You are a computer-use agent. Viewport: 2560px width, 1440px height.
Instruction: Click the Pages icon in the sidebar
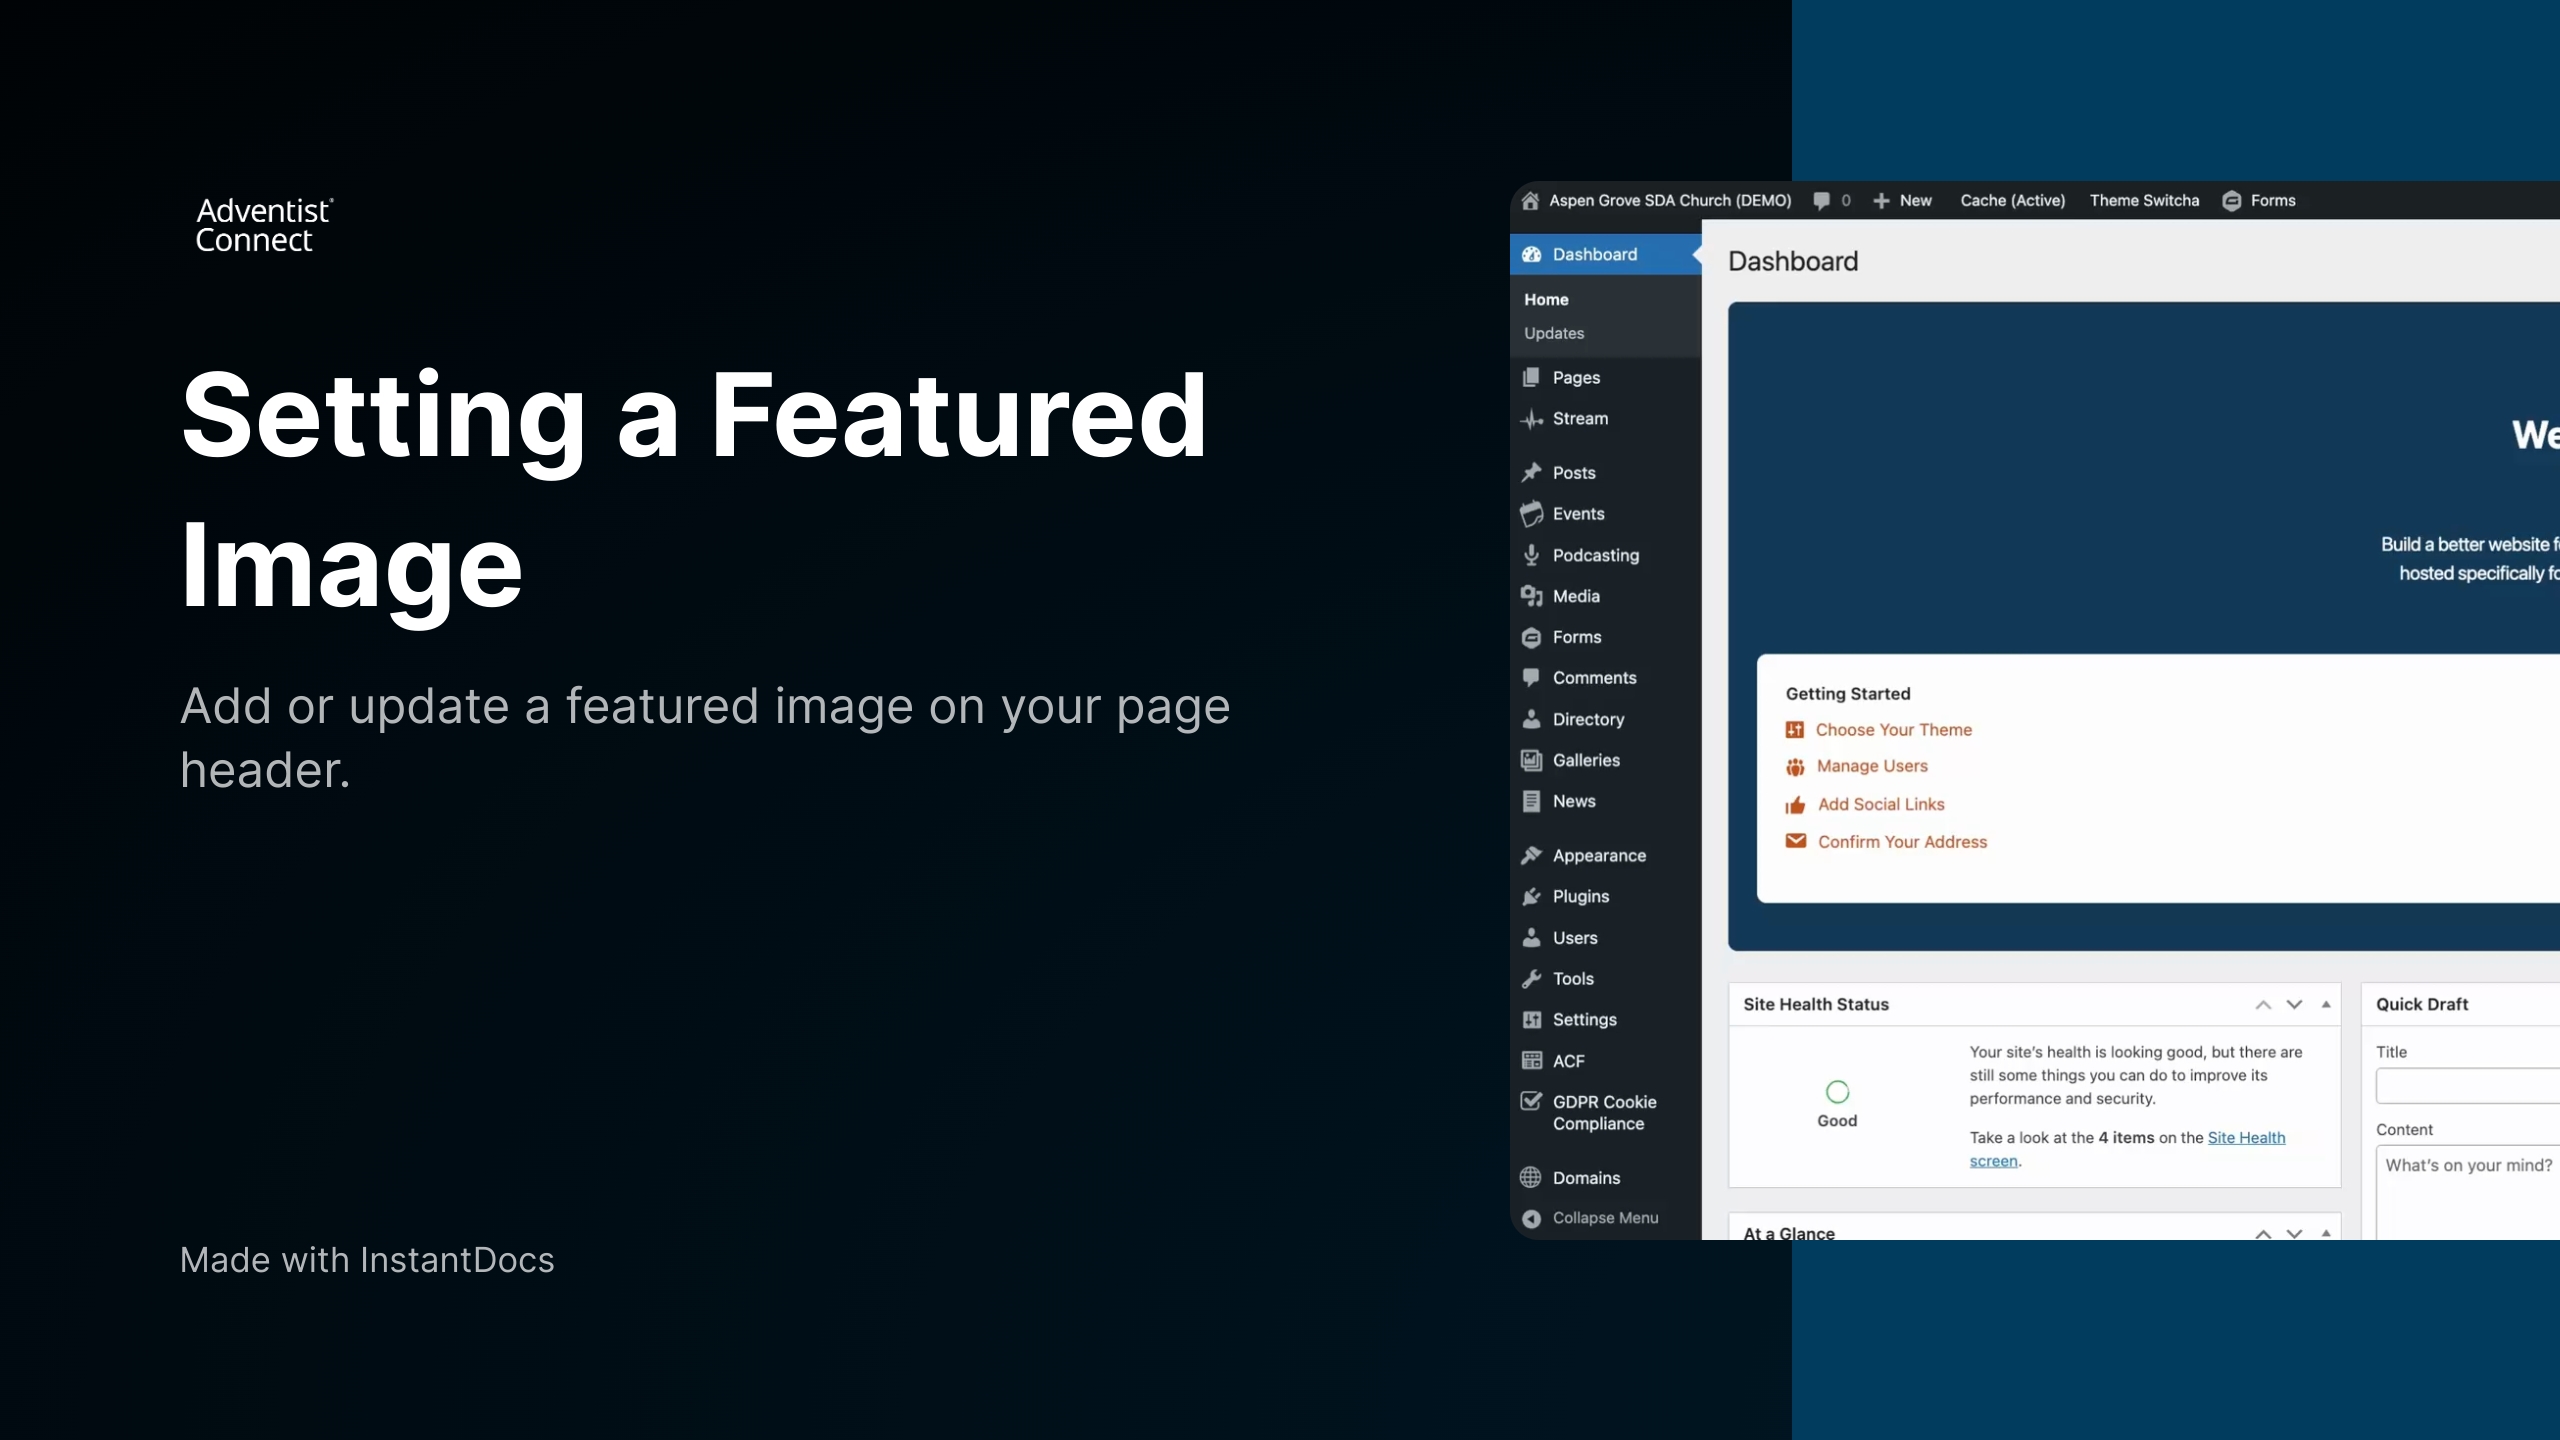coord(1531,377)
